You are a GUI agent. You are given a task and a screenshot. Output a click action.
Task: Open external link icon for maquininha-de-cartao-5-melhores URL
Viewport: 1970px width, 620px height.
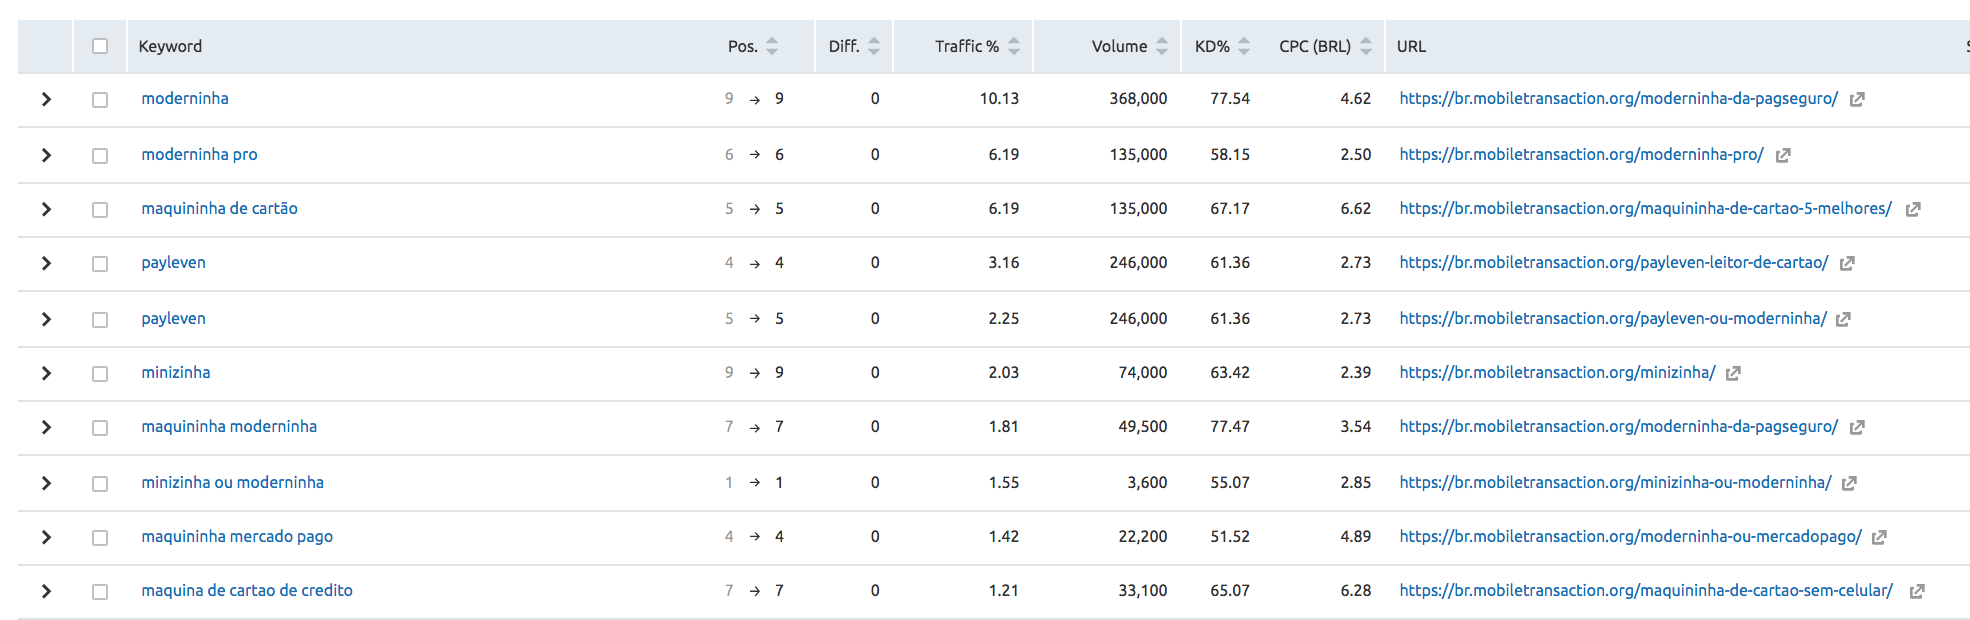click(x=1912, y=209)
